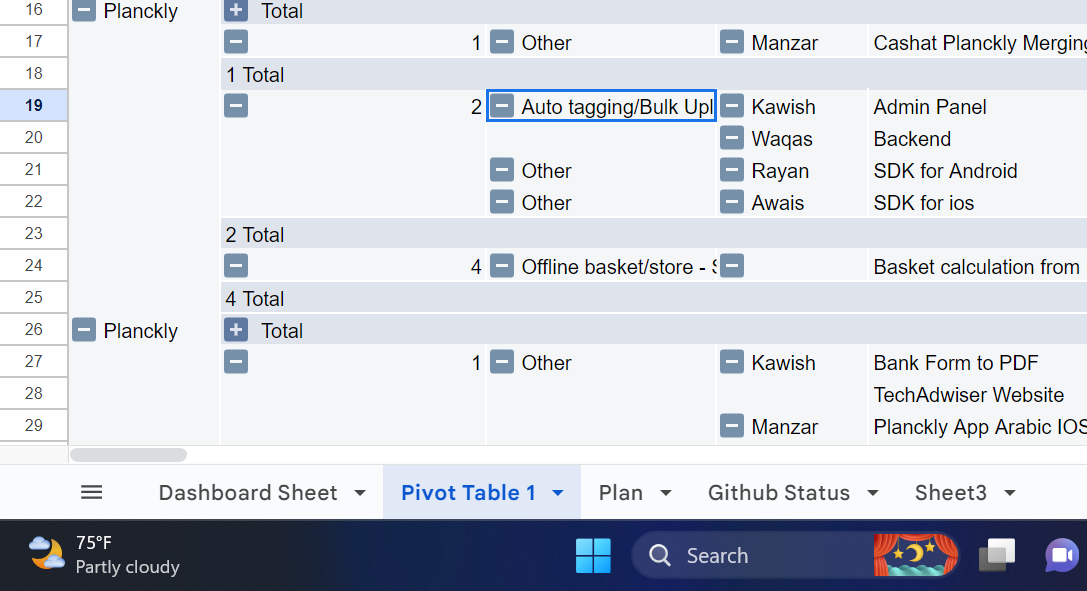Select row 19 header

(x=33, y=105)
